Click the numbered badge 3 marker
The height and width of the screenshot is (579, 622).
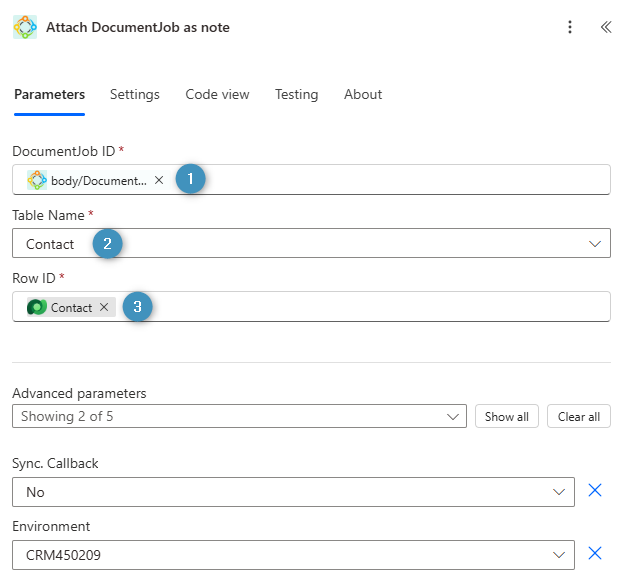pyautogui.click(x=138, y=307)
